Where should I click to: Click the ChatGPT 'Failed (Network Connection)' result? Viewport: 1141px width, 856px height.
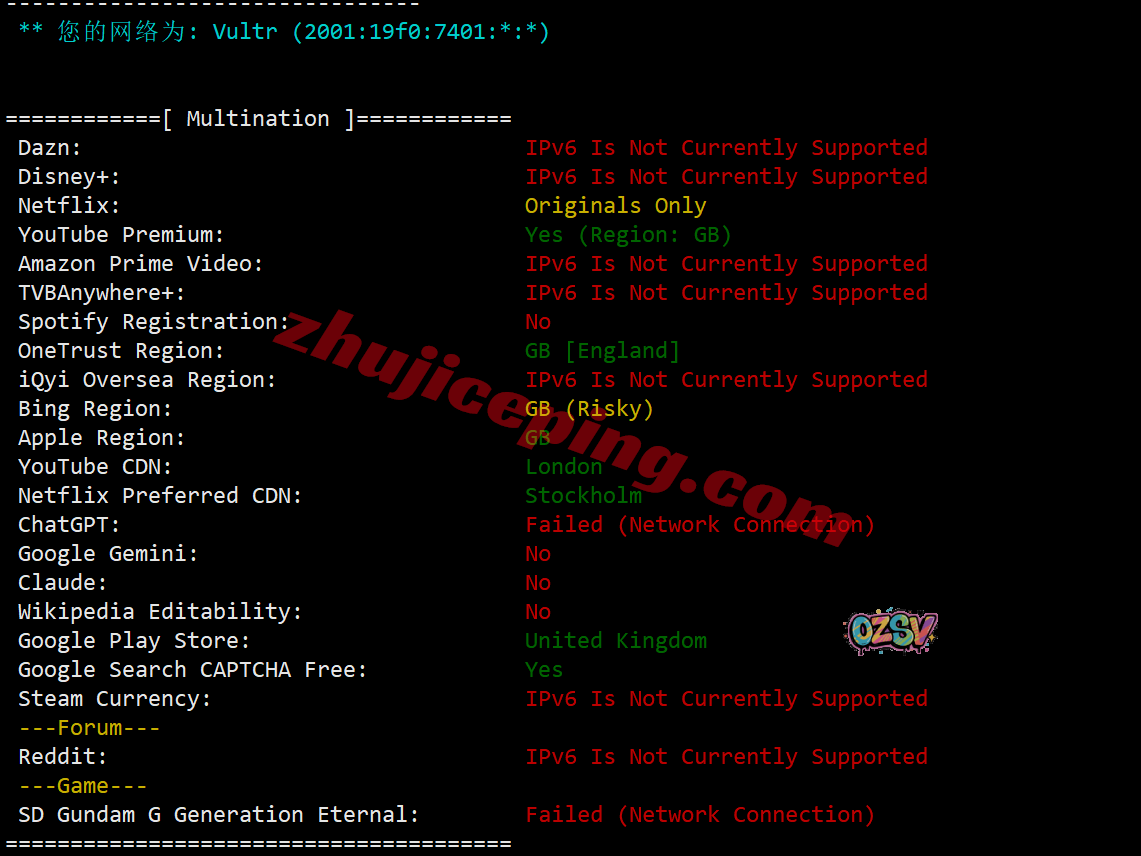point(700,525)
